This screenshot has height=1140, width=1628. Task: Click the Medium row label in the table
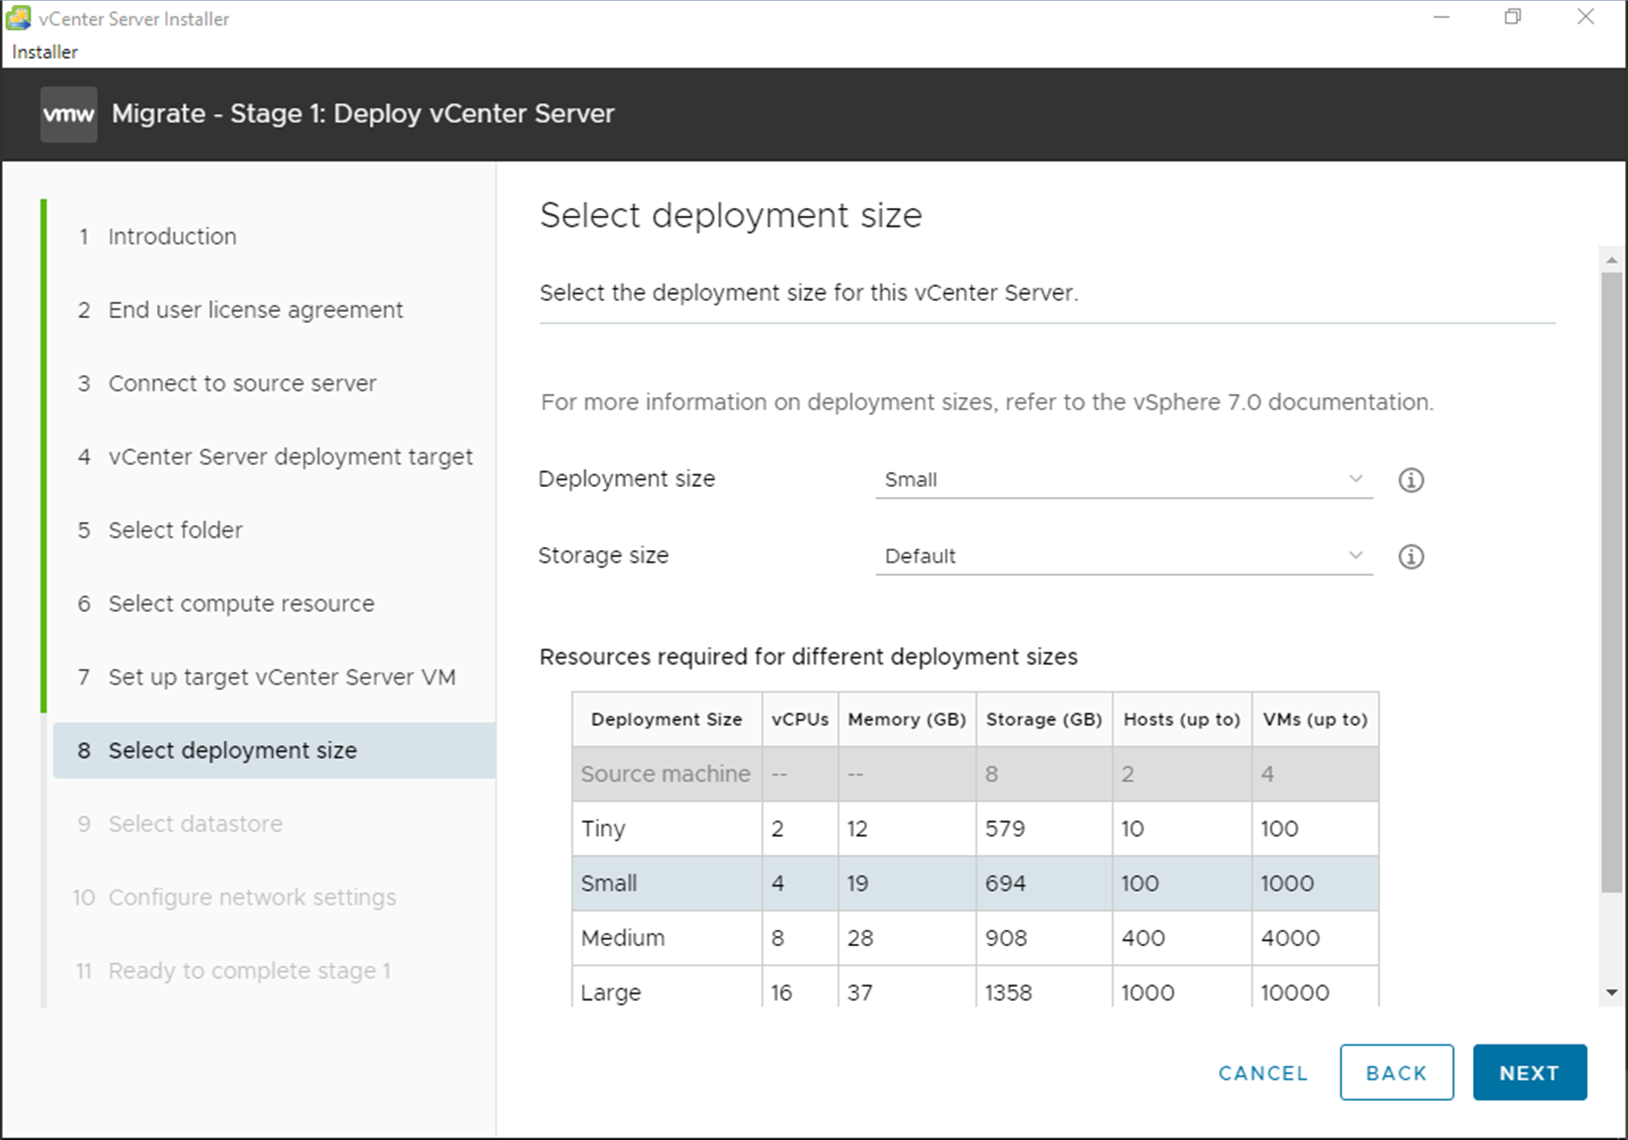tap(623, 938)
